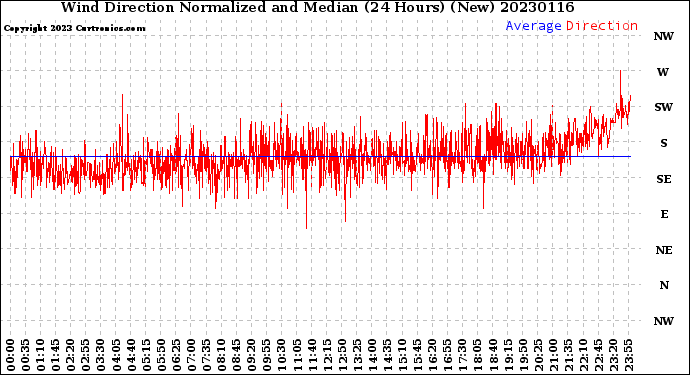This screenshot has height=375, width=690.
Task: Select the red Direction legend label
Action: tap(602, 26)
